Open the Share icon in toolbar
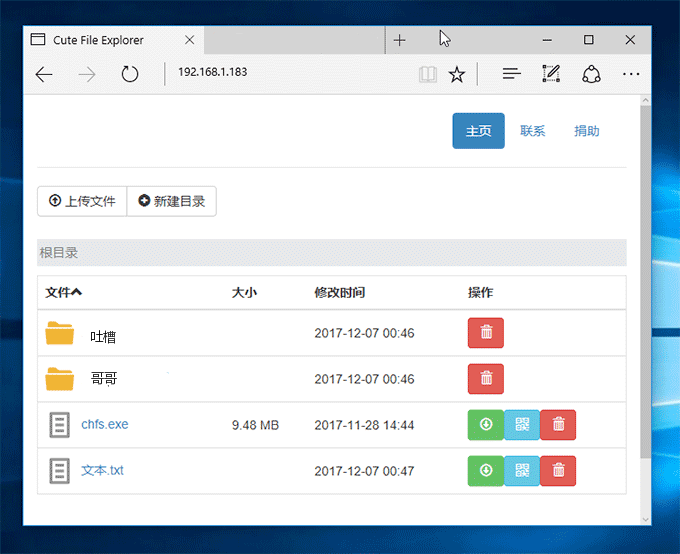This screenshot has width=680, height=554. (591, 74)
